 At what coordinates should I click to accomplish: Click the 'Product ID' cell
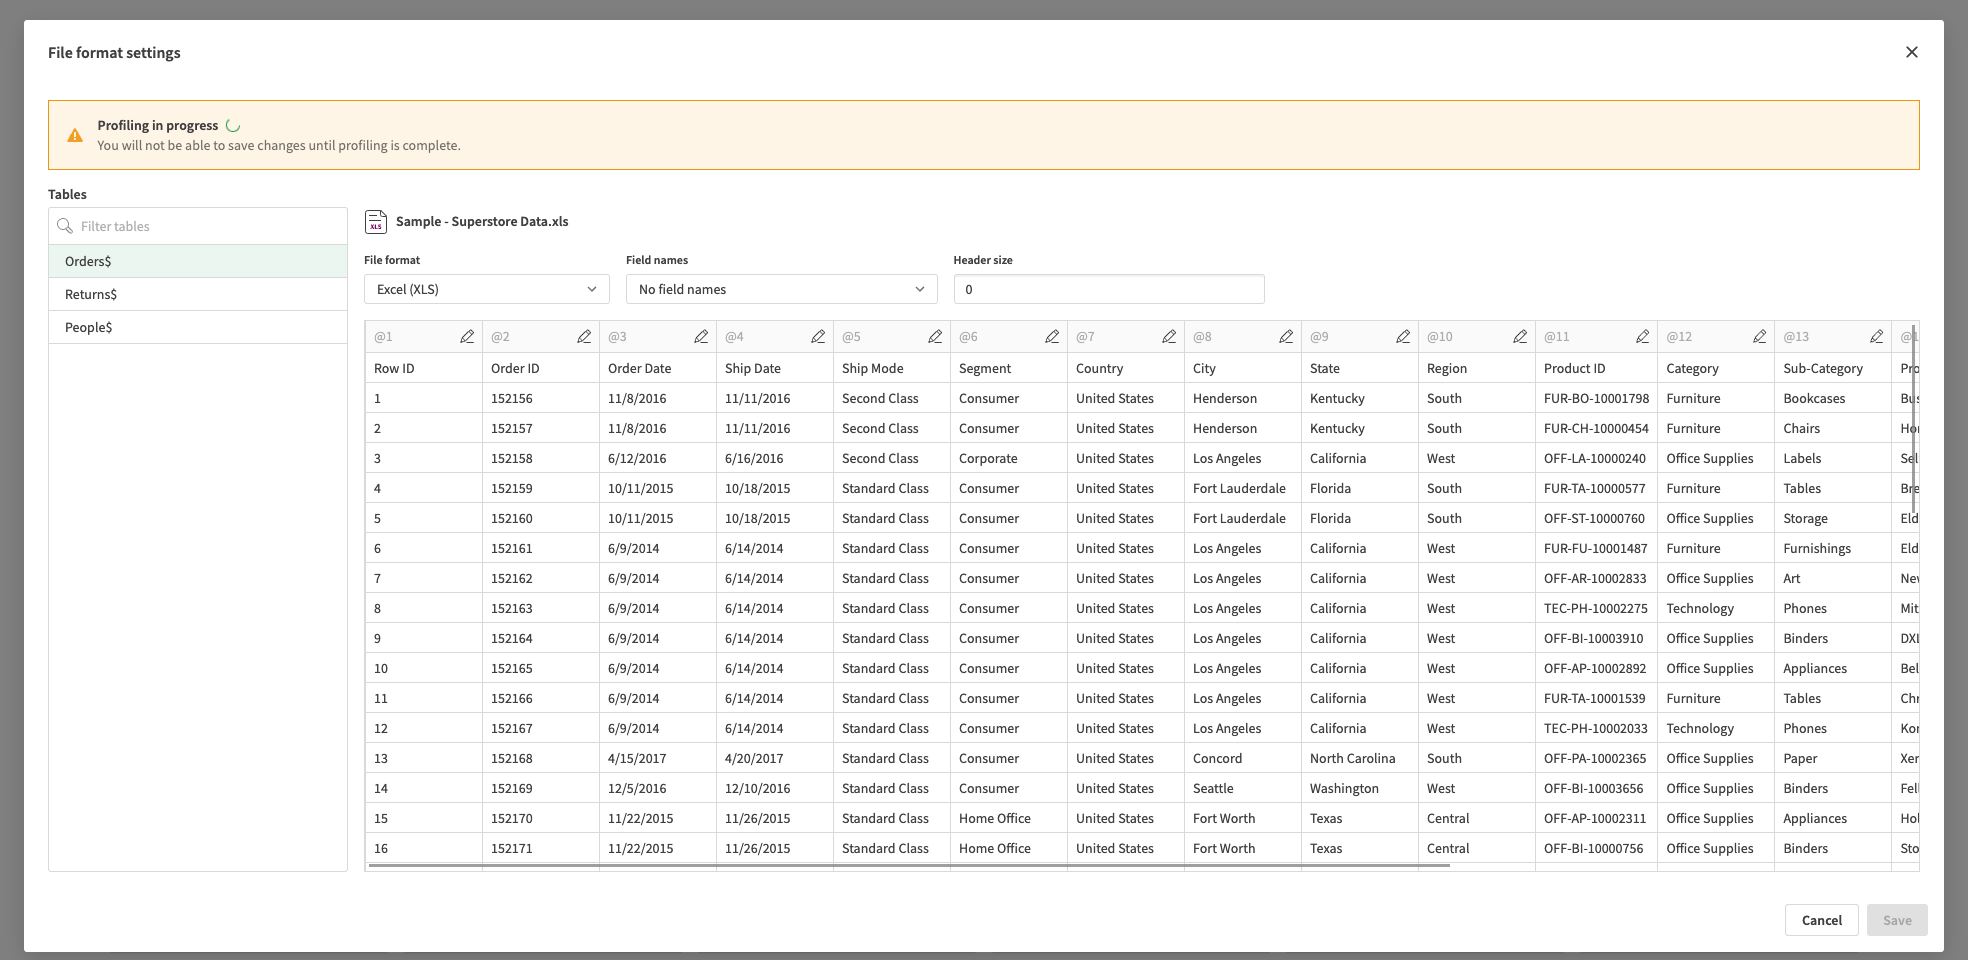click(x=1596, y=368)
